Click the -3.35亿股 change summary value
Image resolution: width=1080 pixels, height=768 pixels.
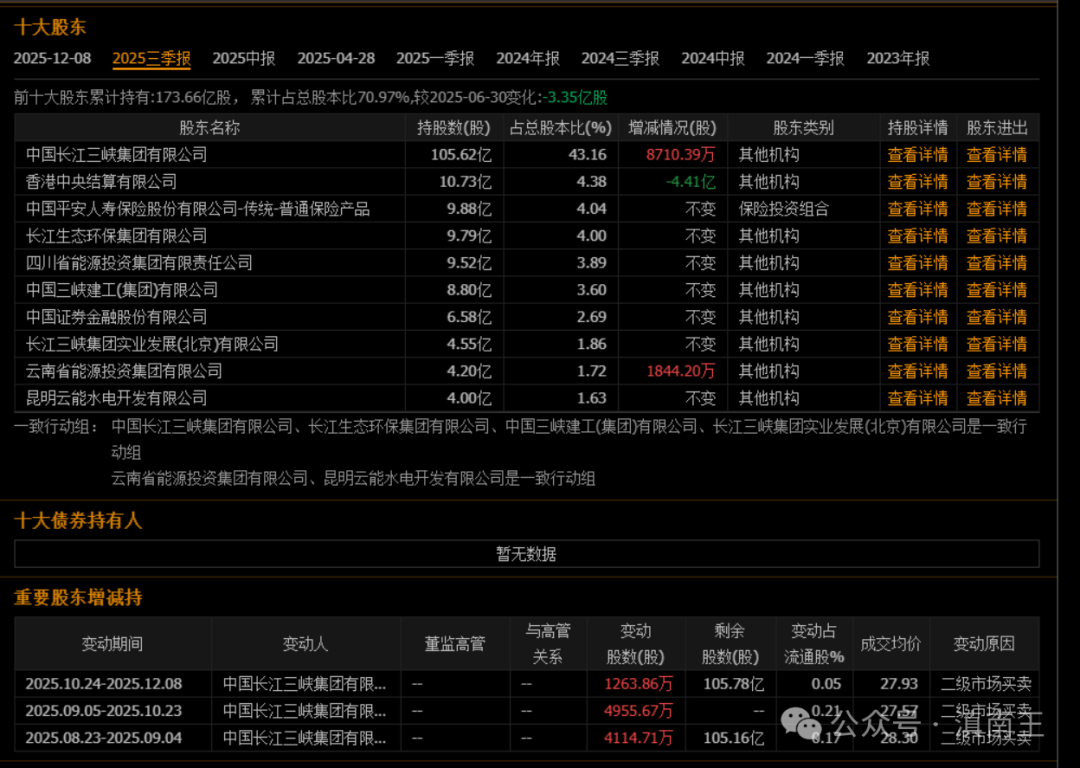pyautogui.click(x=575, y=98)
